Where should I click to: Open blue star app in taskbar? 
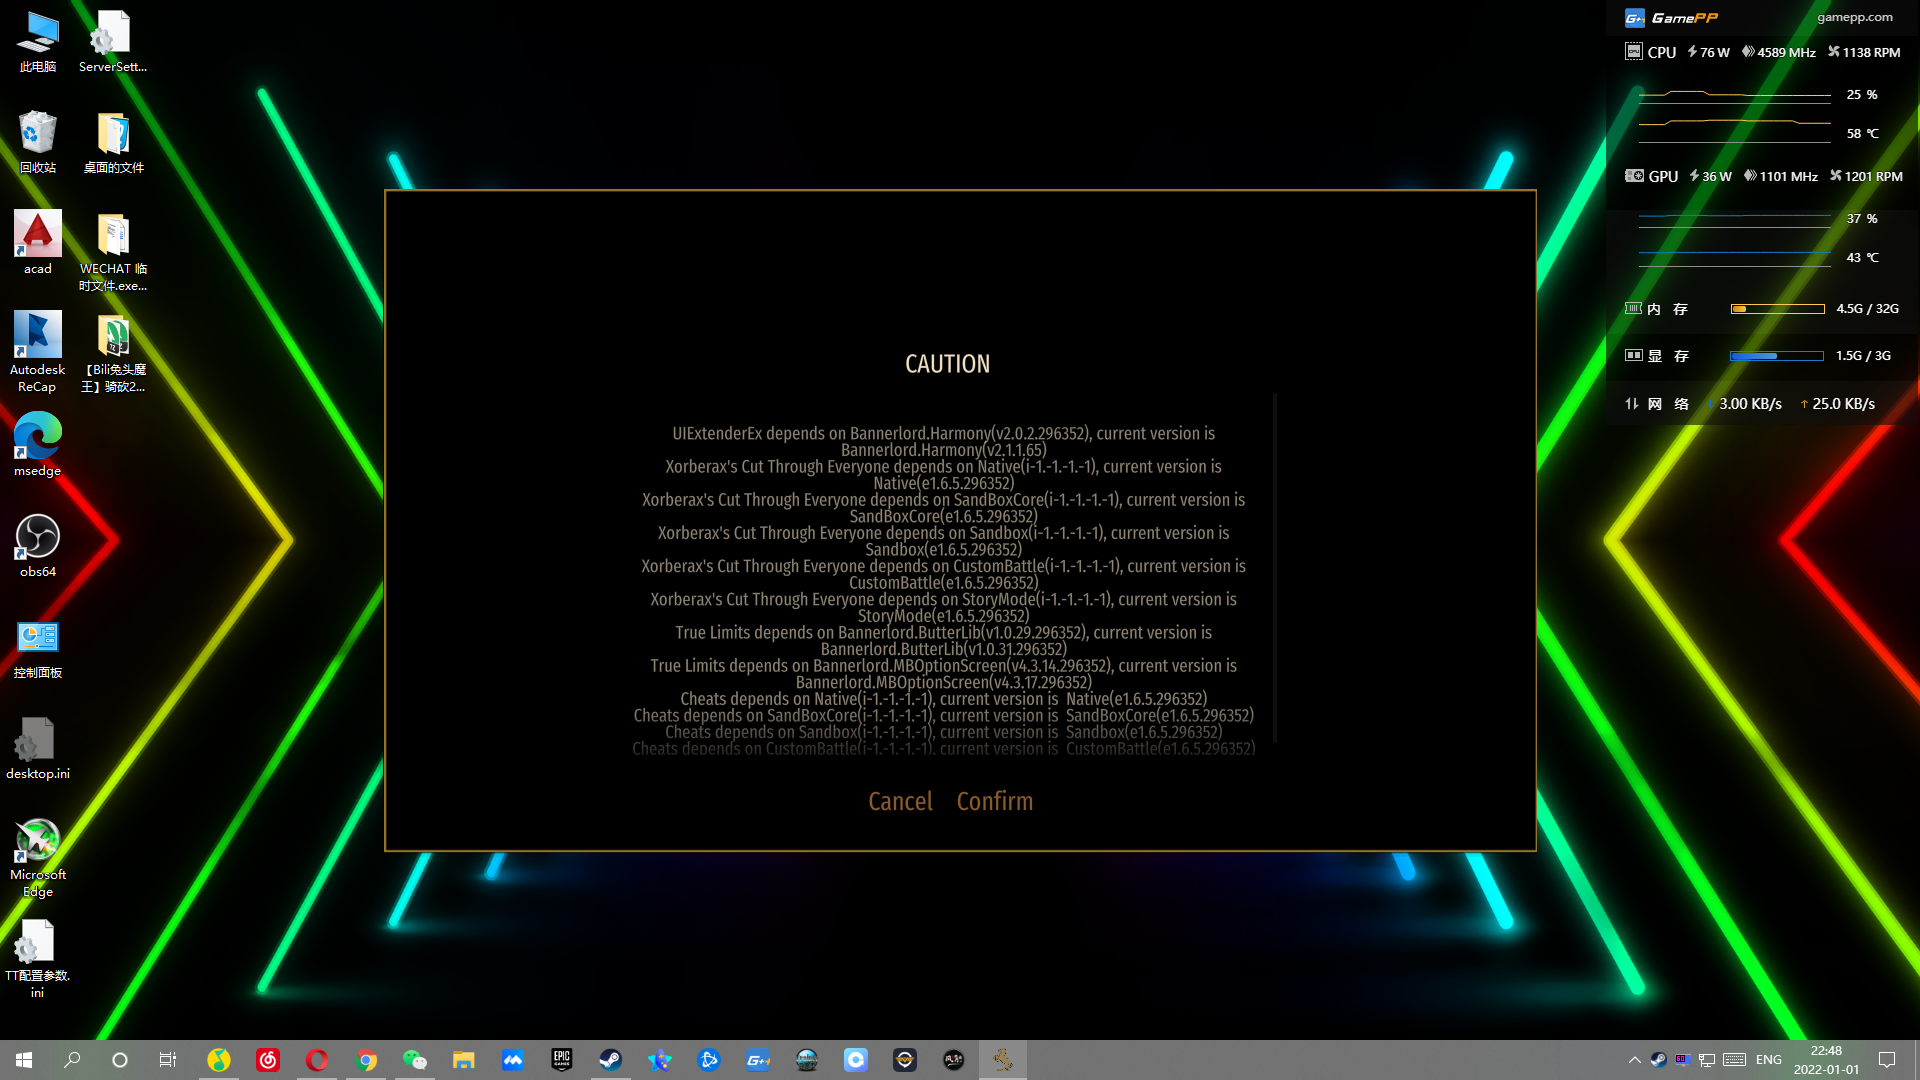(660, 1060)
